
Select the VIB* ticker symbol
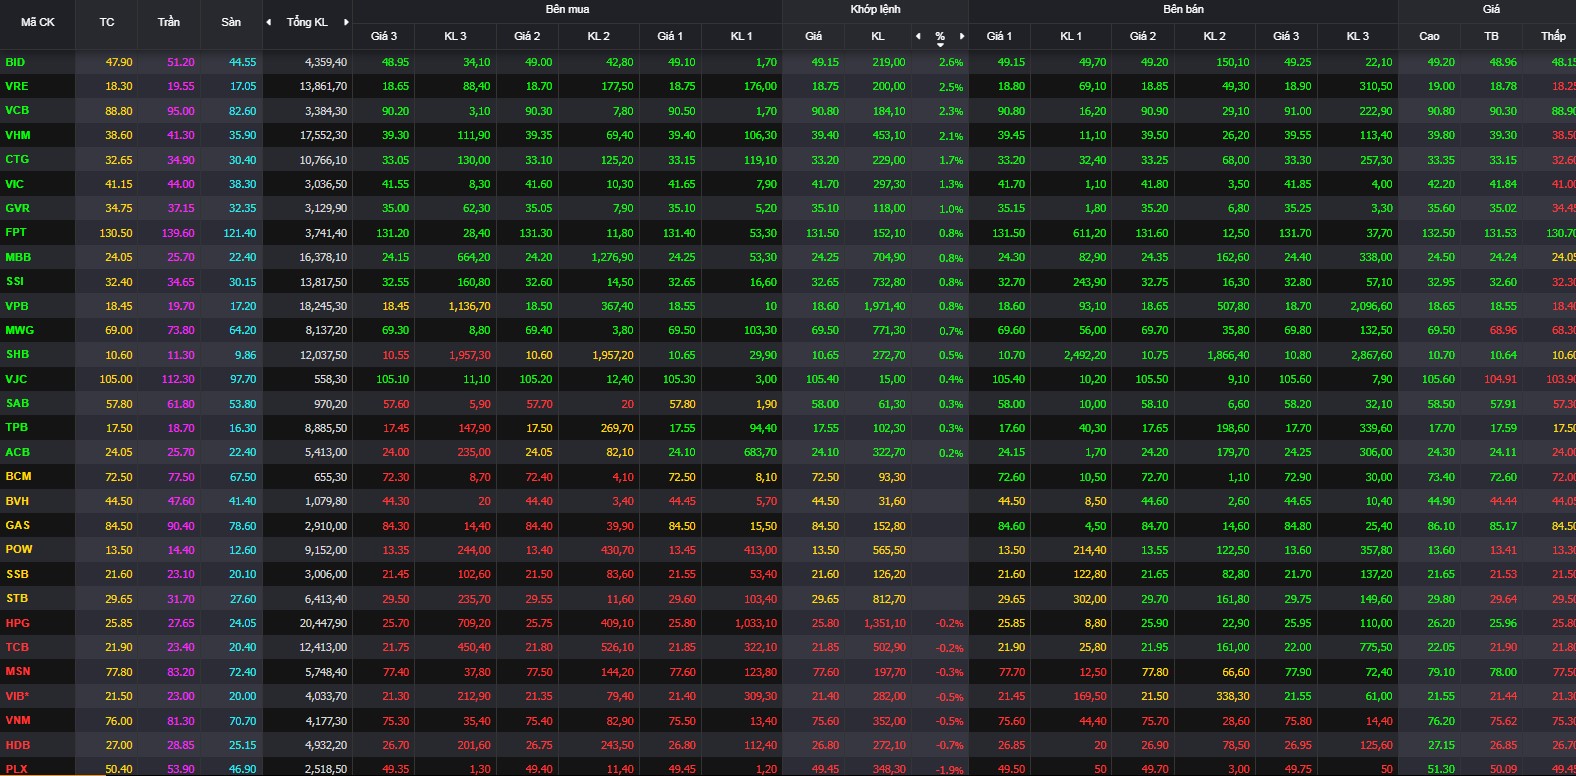[x=17, y=696]
